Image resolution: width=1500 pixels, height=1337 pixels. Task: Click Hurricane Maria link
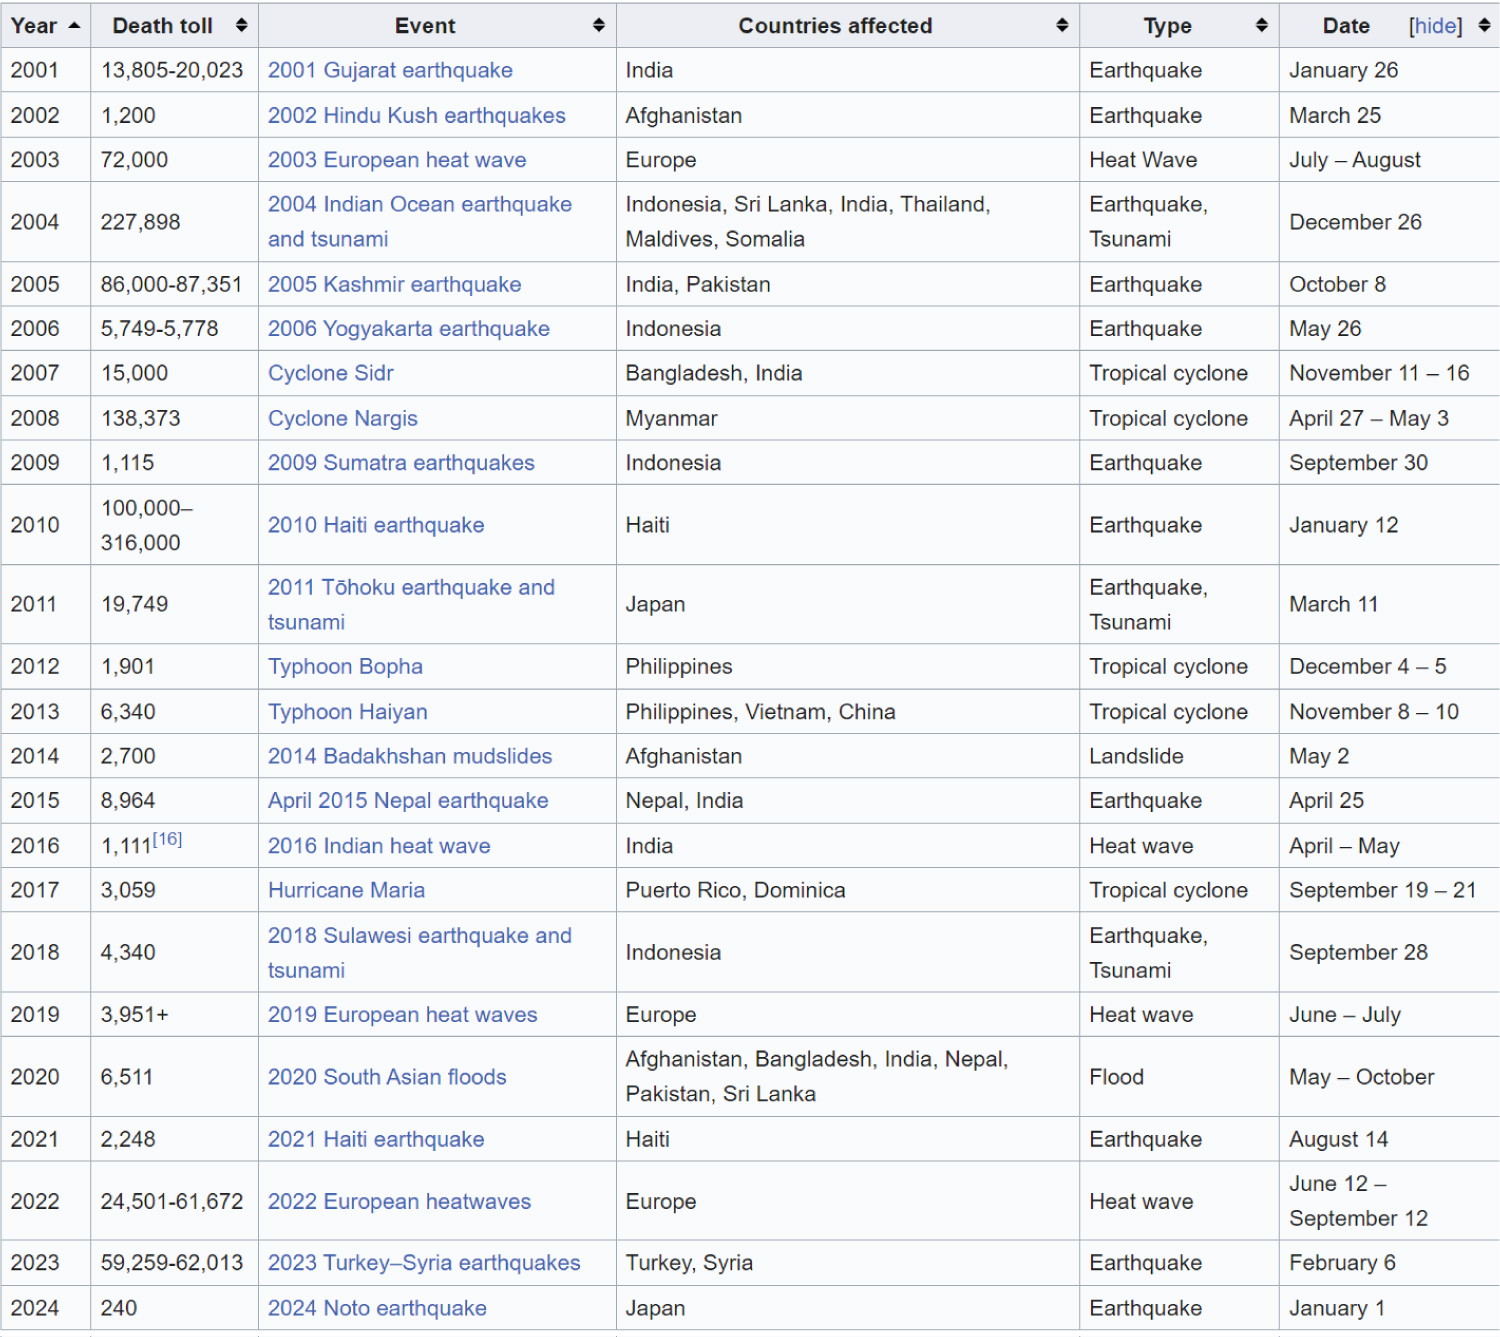coord(346,890)
